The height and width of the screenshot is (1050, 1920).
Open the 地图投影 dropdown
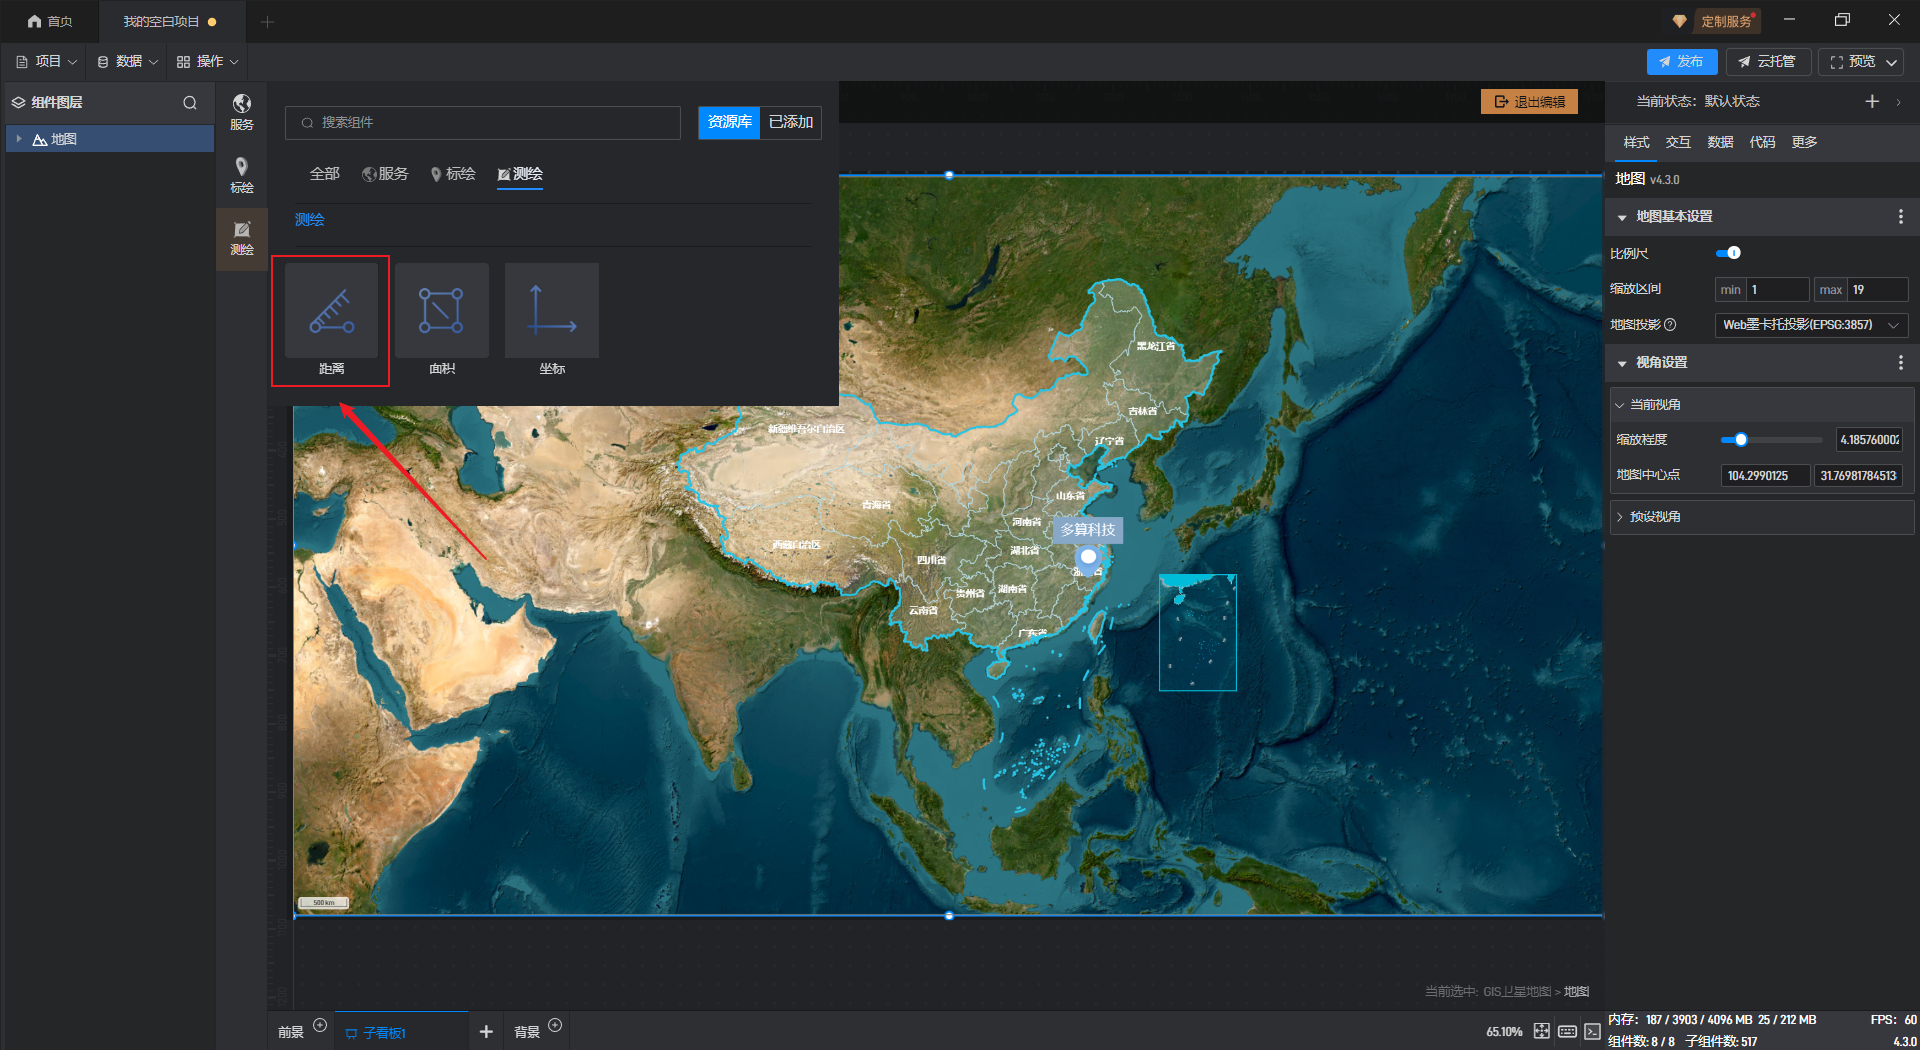click(1811, 325)
